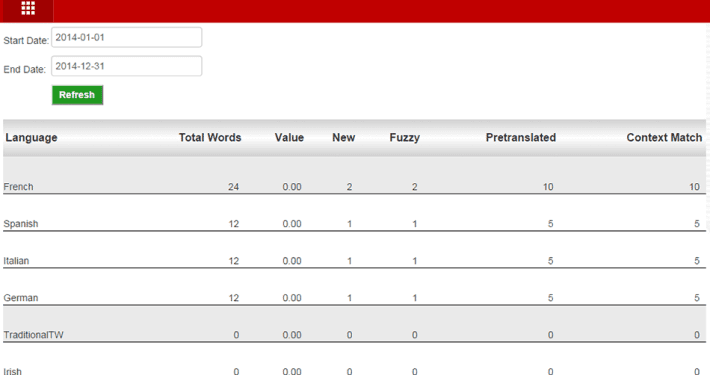Select the German language row label
Image resolution: width=710 pixels, height=375 pixels.
20,298
